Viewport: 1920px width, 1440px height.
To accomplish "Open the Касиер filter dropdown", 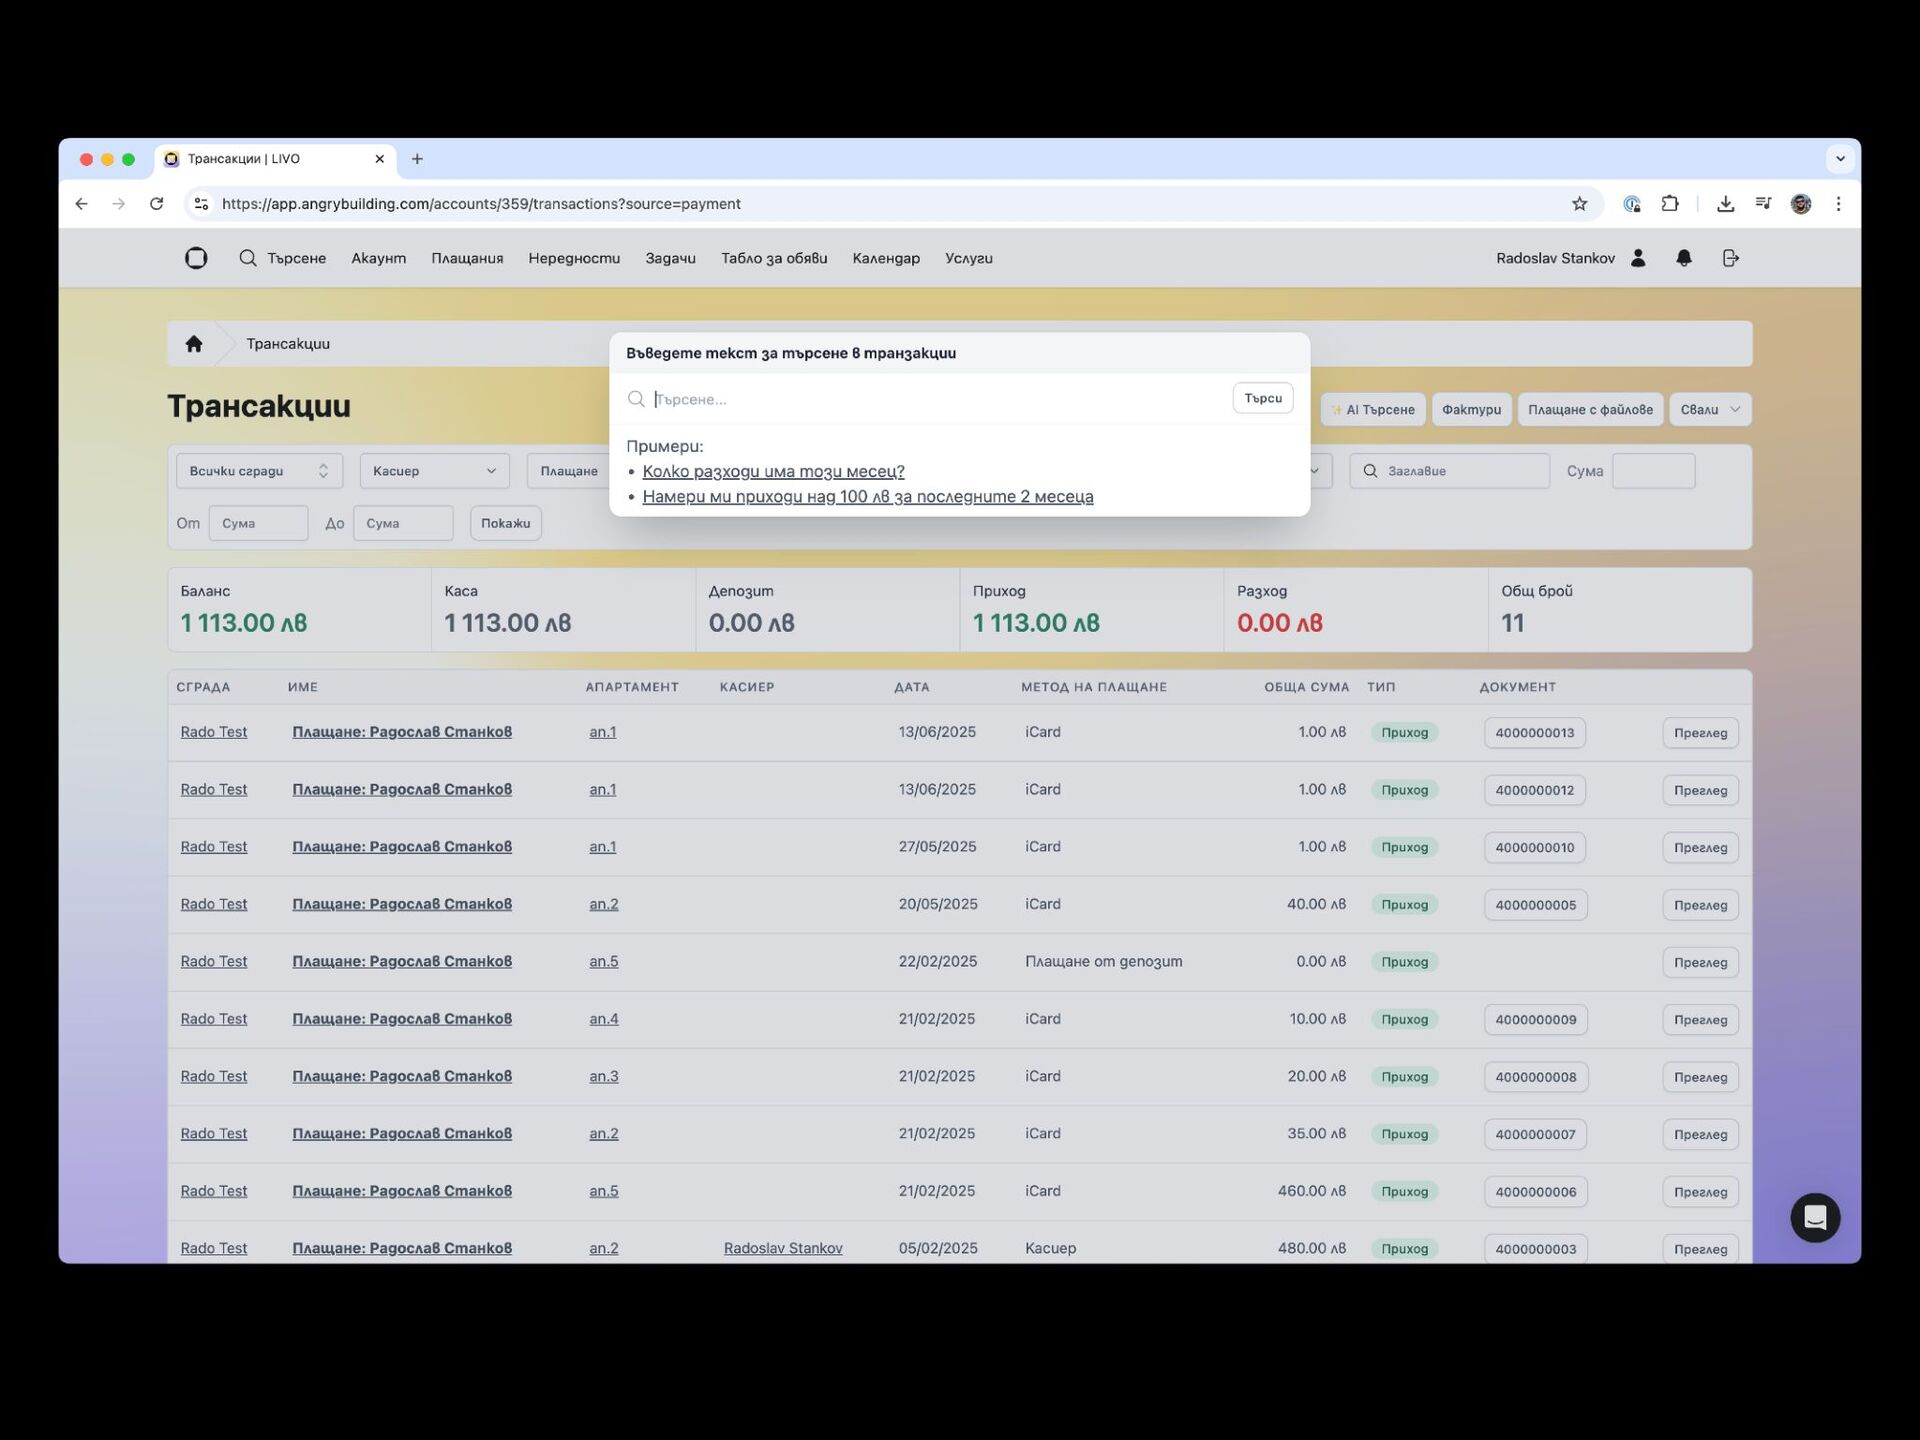I will [x=434, y=471].
